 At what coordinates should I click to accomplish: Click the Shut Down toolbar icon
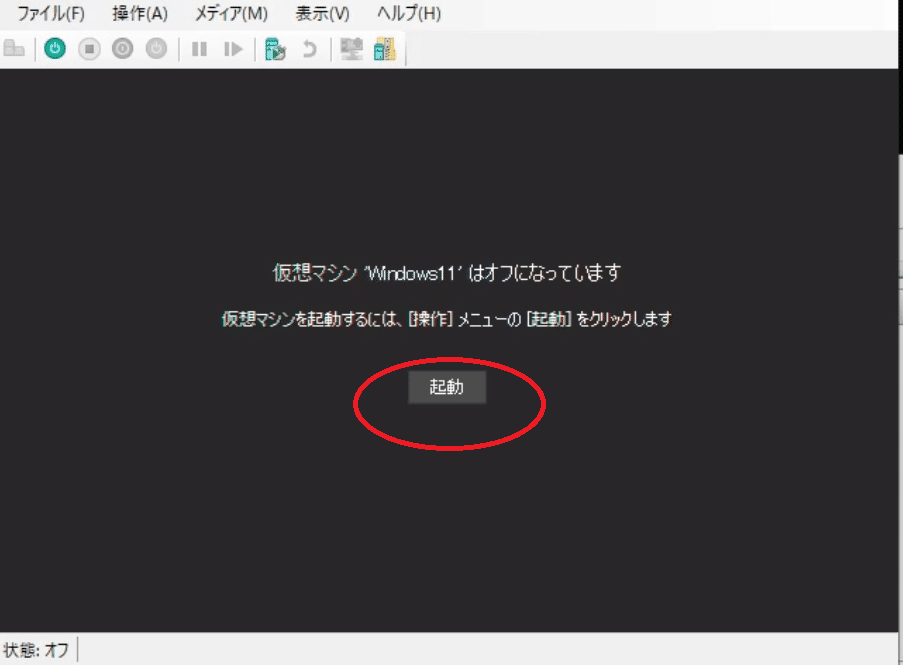[x=122, y=49]
